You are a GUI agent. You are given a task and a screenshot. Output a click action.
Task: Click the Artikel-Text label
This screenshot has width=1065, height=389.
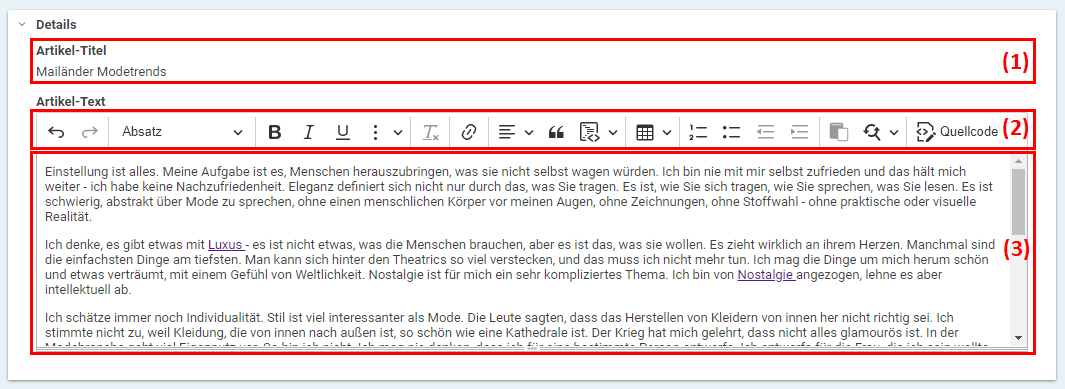[71, 102]
